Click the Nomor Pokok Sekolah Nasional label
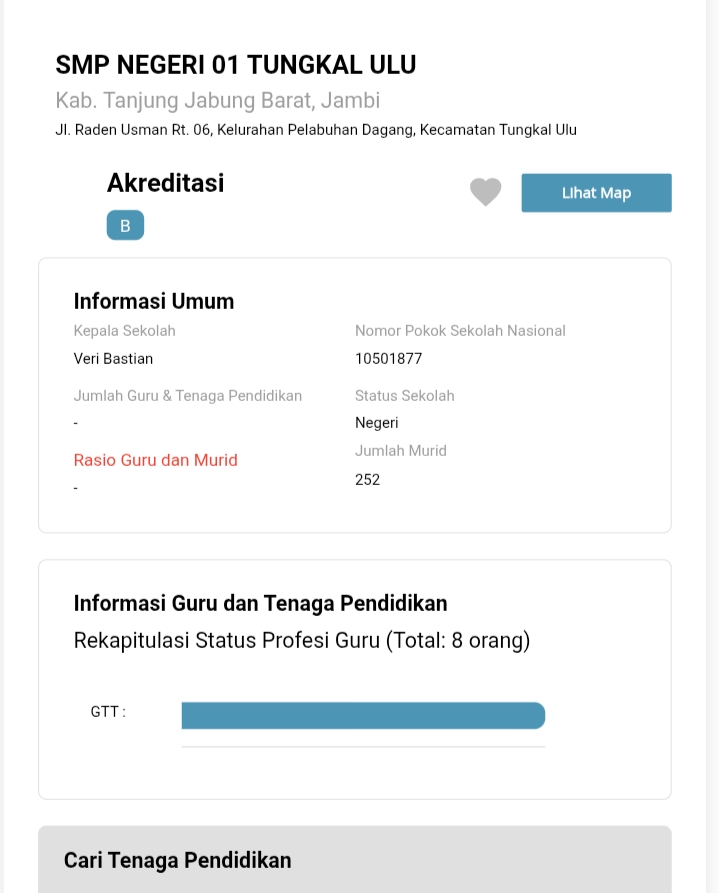Screen dimensions: 719x893 pos(460,331)
